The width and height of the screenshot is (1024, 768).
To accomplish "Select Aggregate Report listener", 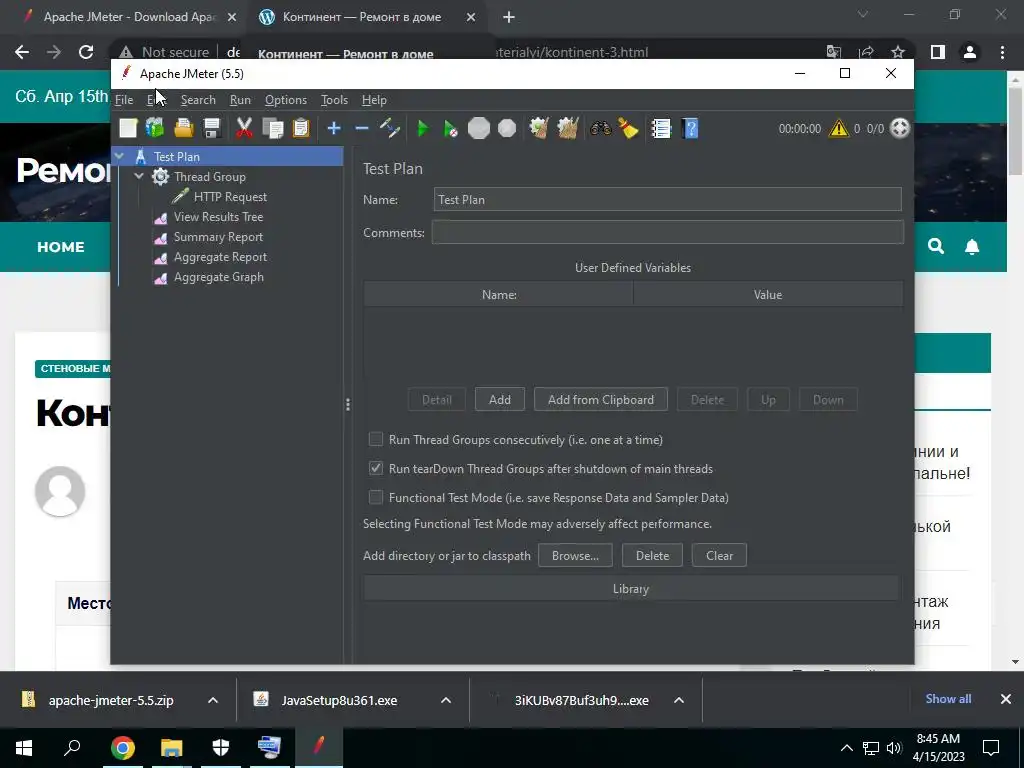I will point(220,257).
